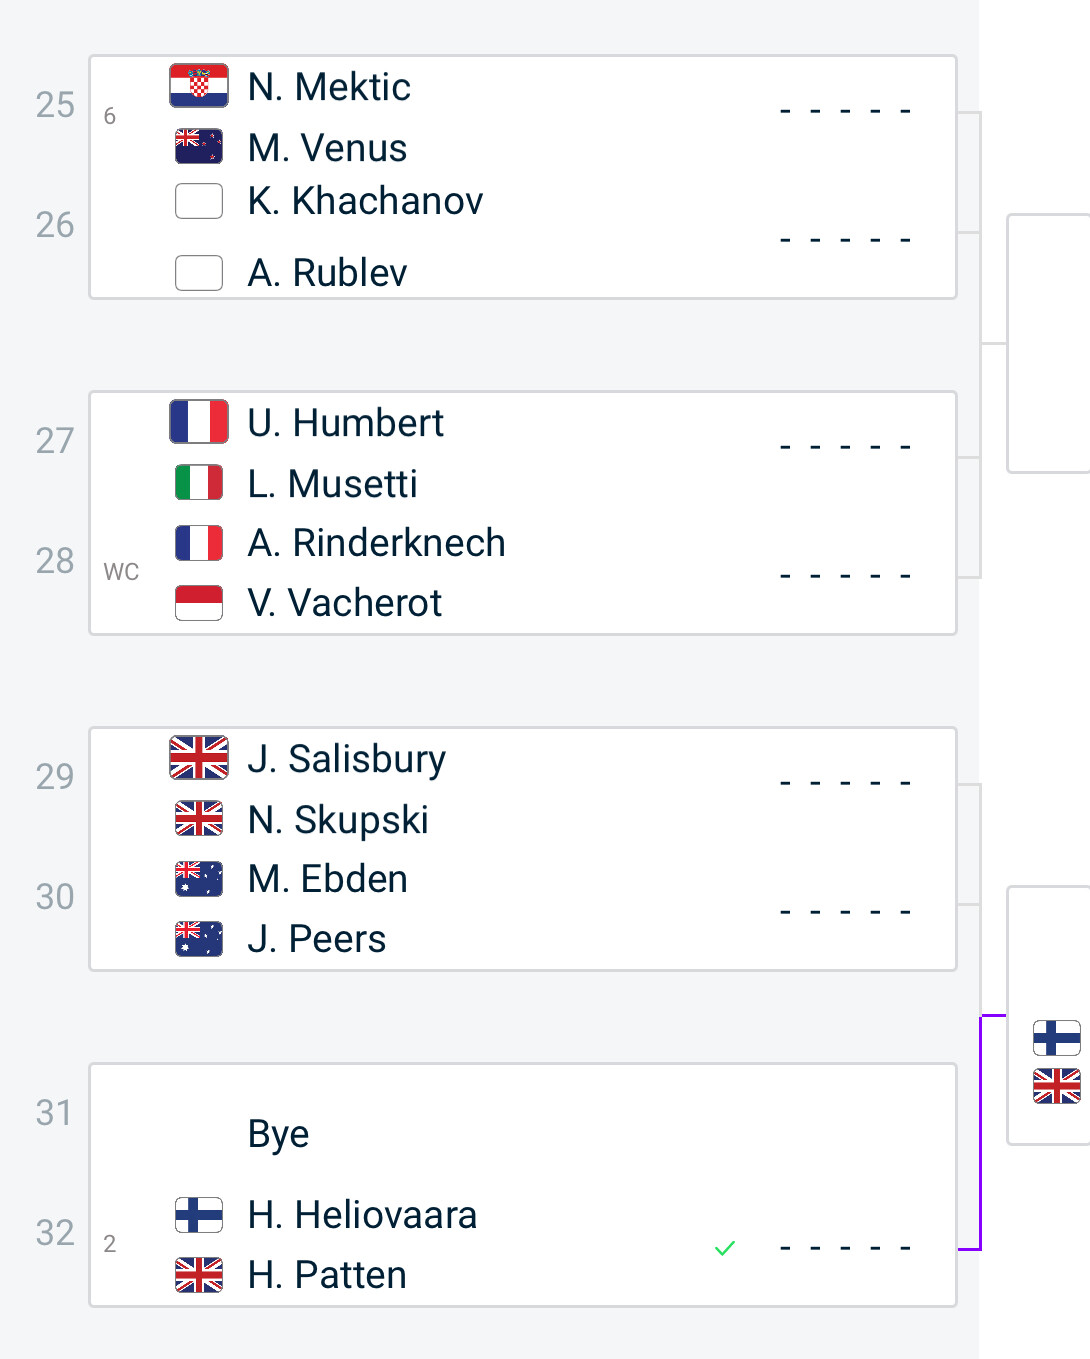Viewport: 1090px width, 1359px height.
Task: Click the green checkmark next to Heliovaara/Patten
Action: click(725, 1248)
